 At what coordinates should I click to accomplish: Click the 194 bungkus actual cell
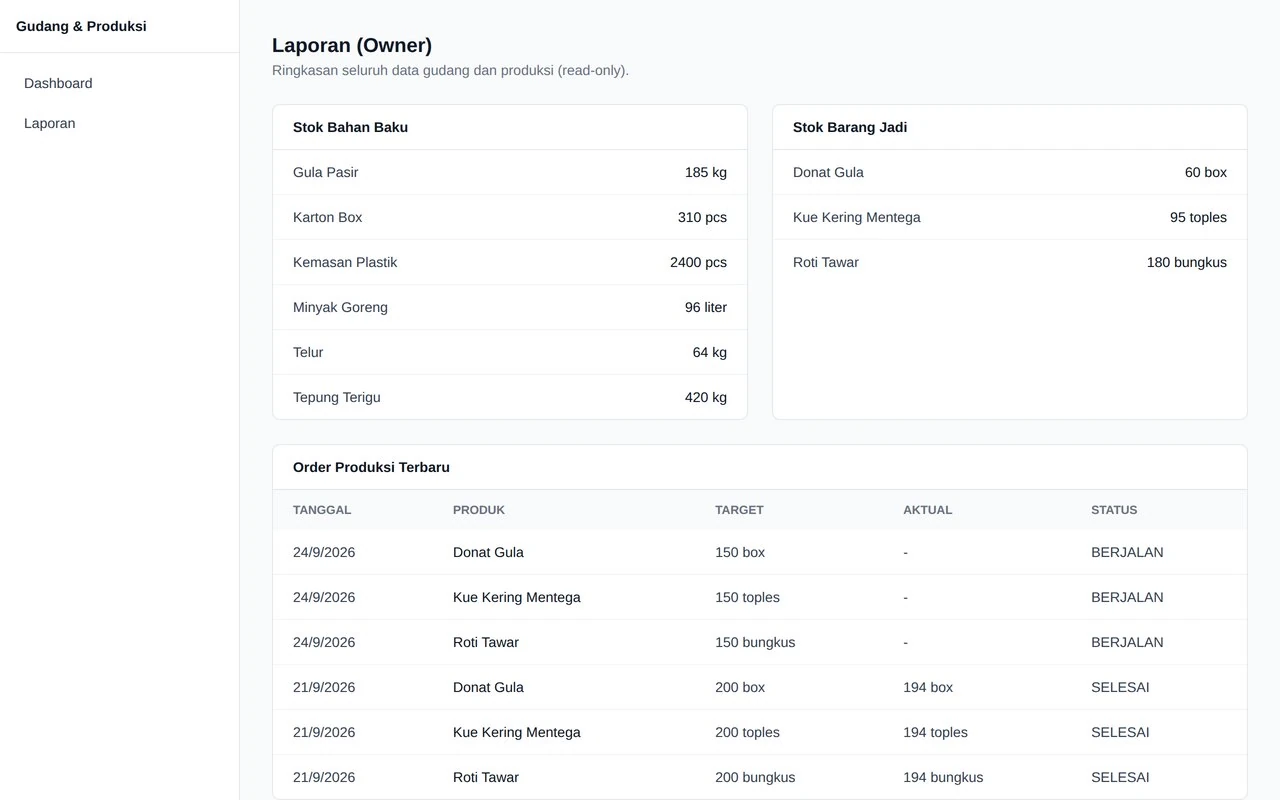943,777
